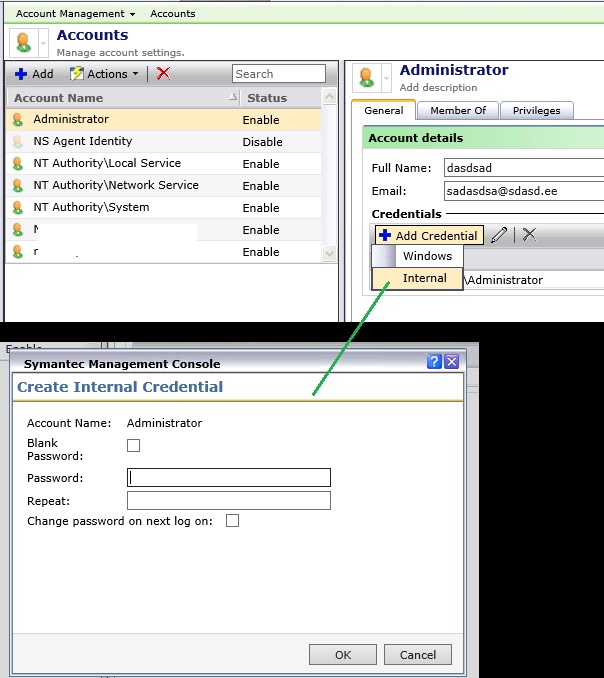Open the Actions dropdown
Screen dimensions: 604x678
pyautogui.click(x=104, y=74)
